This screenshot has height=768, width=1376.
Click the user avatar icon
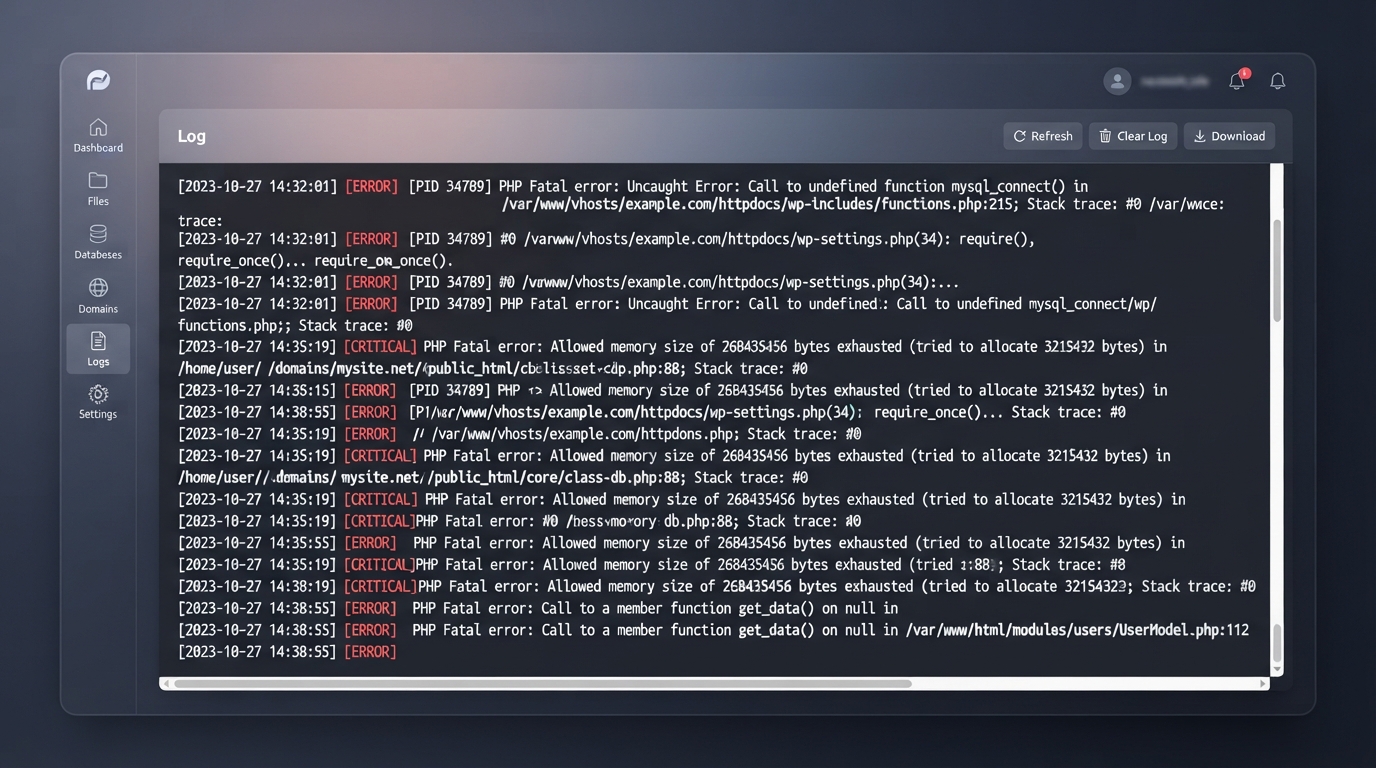click(1117, 81)
